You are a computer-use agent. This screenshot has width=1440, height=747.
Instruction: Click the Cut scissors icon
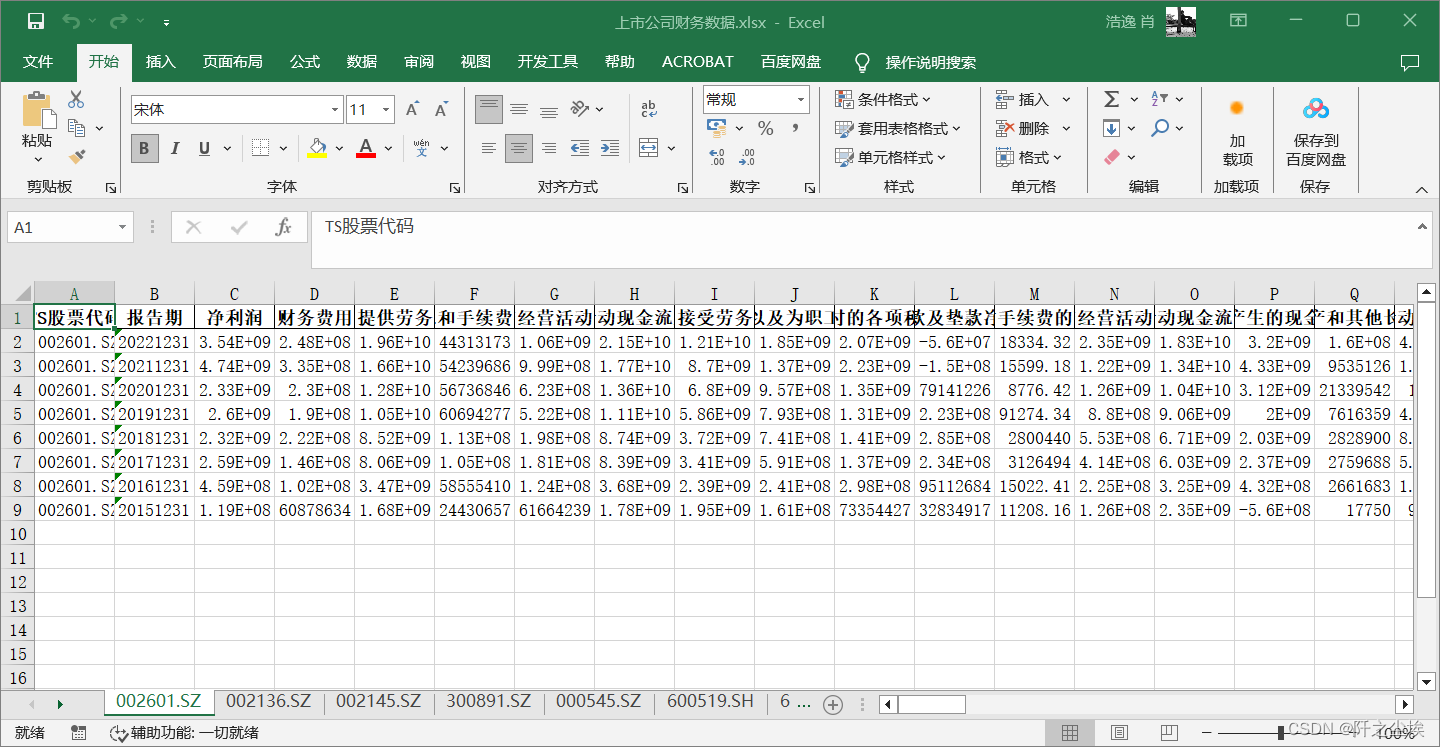(76, 100)
